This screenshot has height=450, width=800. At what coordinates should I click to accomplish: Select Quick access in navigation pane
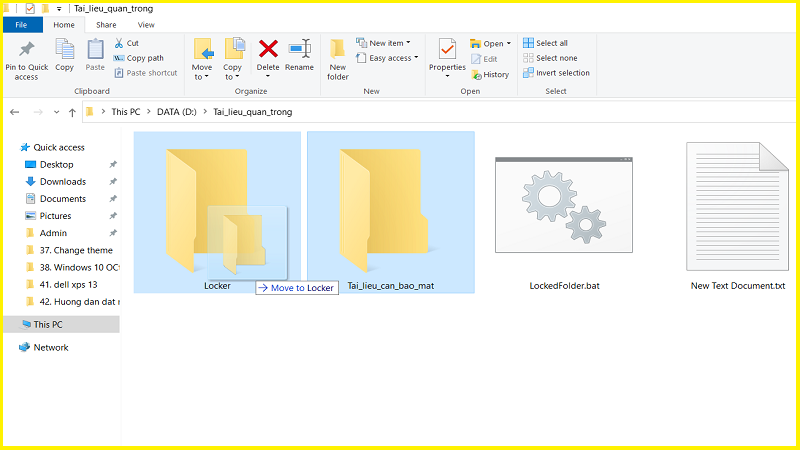[x=59, y=147]
